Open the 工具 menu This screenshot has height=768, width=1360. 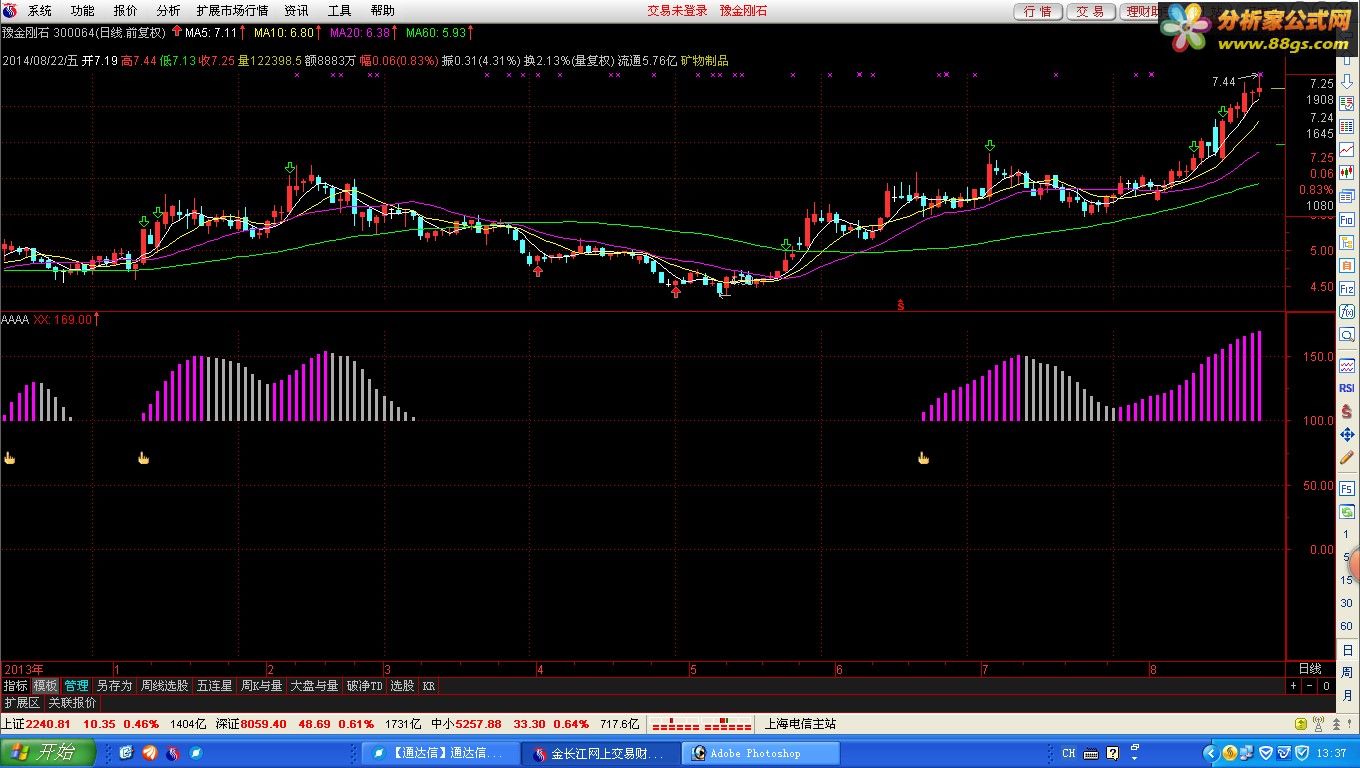pyautogui.click(x=340, y=11)
